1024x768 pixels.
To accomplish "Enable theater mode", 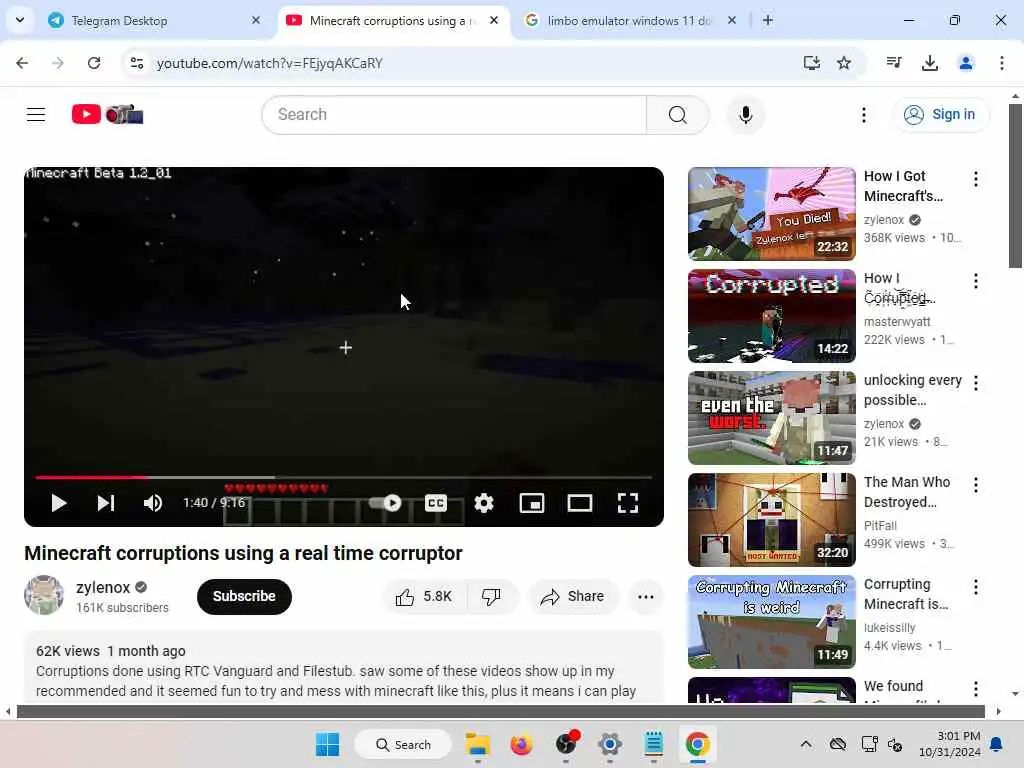I will click(x=580, y=503).
